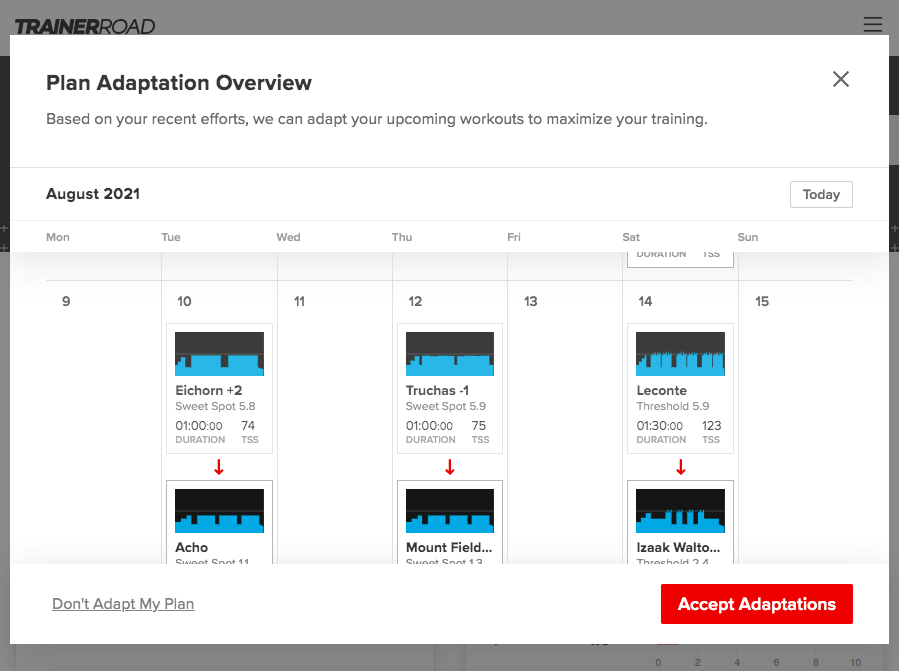Click the TrainerRoad logo
This screenshot has width=899, height=671.
(x=85, y=26)
